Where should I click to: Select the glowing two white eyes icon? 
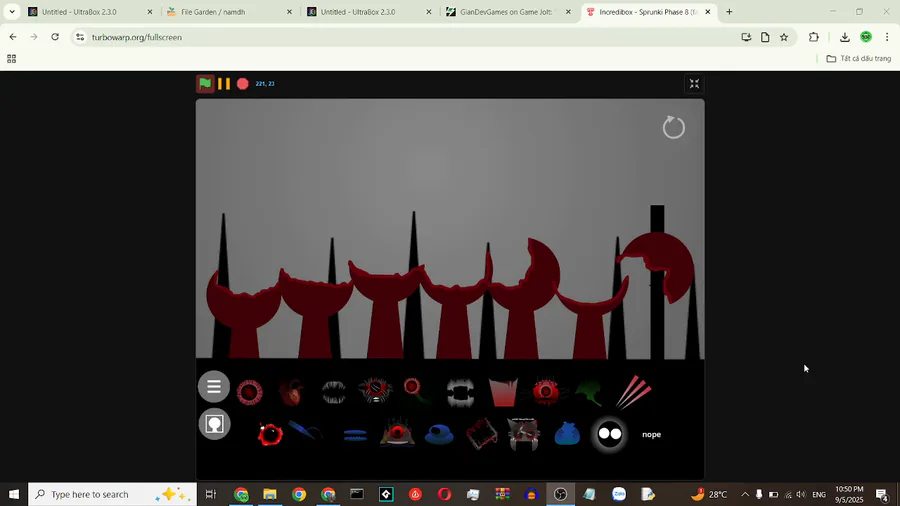pos(610,434)
